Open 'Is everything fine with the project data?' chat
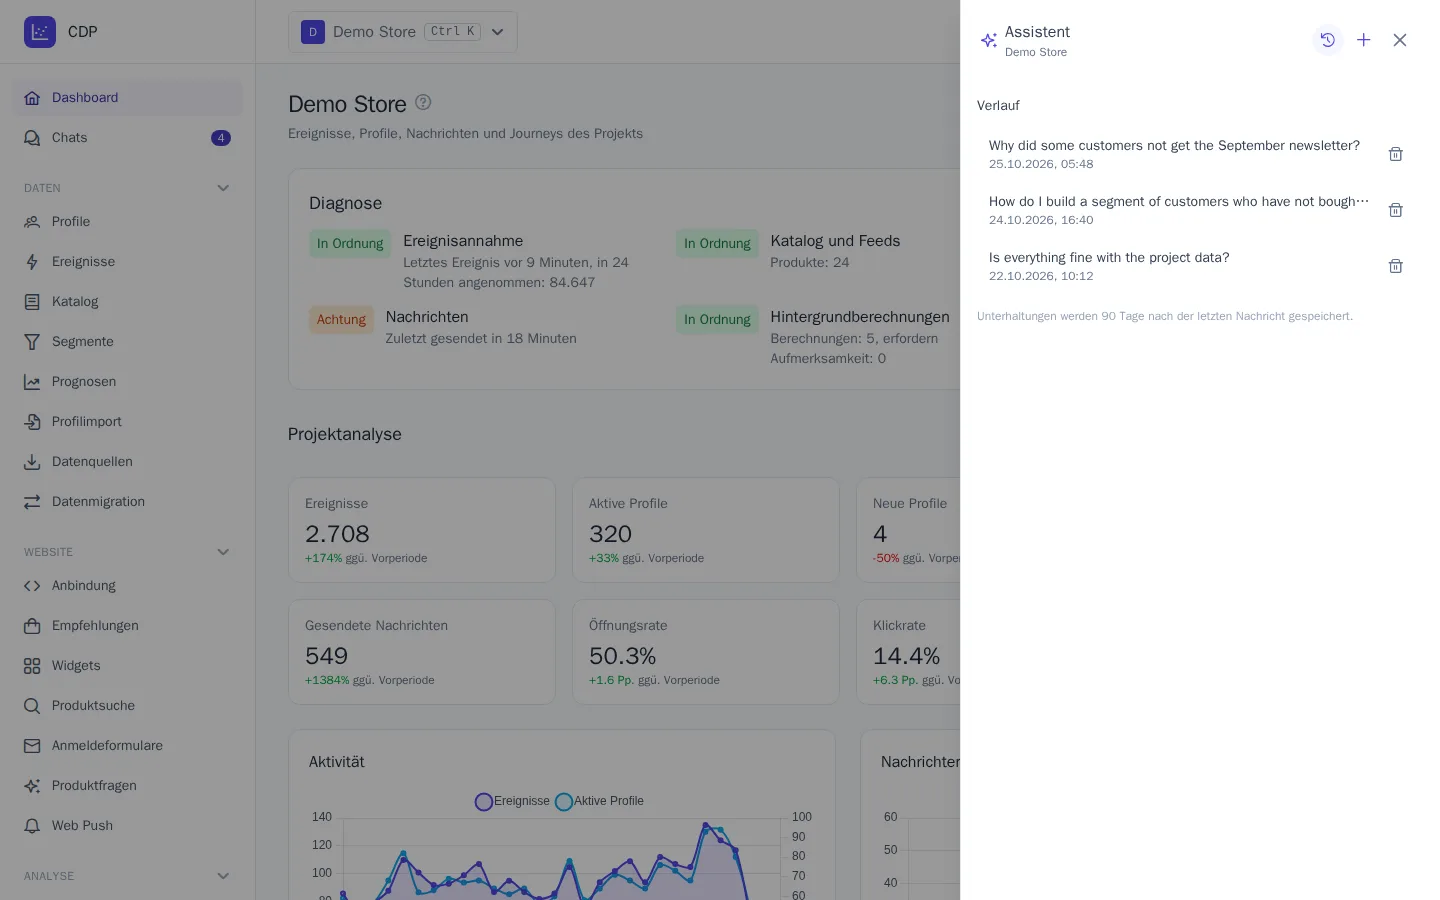The image size is (1440, 900). 1178,266
